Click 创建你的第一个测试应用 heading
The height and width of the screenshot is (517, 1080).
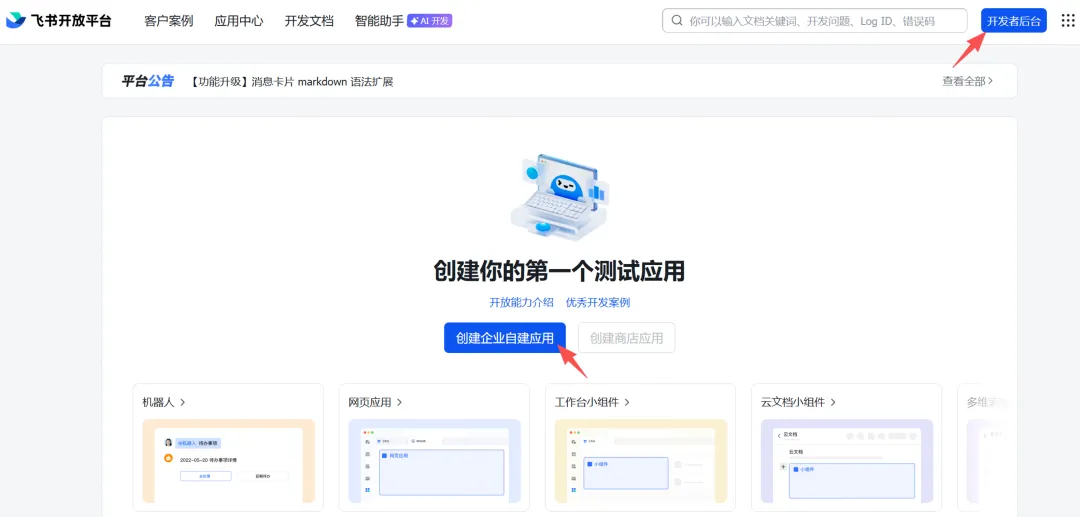pos(559,271)
